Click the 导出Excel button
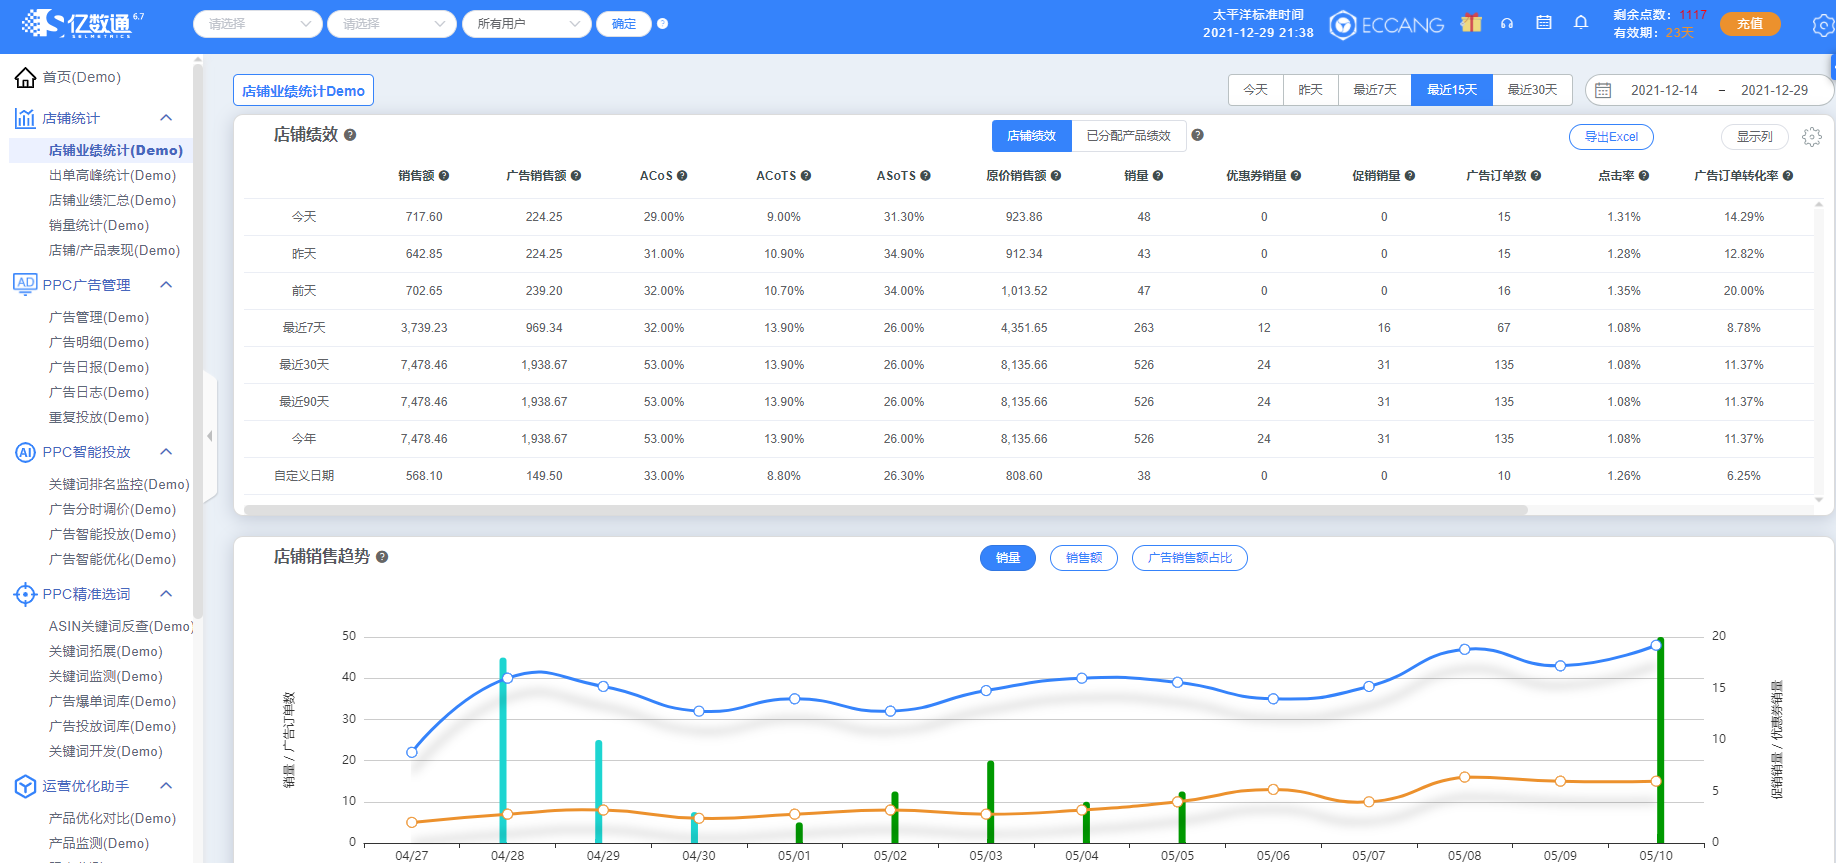This screenshot has height=863, width=1836. click(1612, 137)
